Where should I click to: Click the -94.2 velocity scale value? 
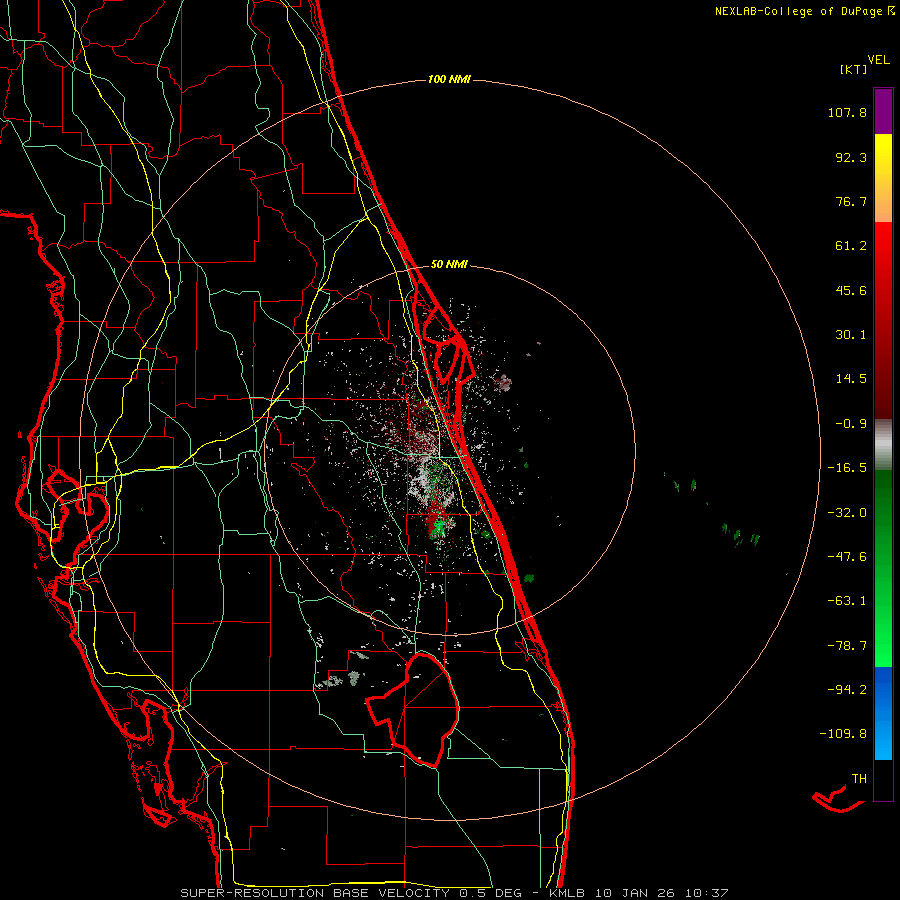847,689
